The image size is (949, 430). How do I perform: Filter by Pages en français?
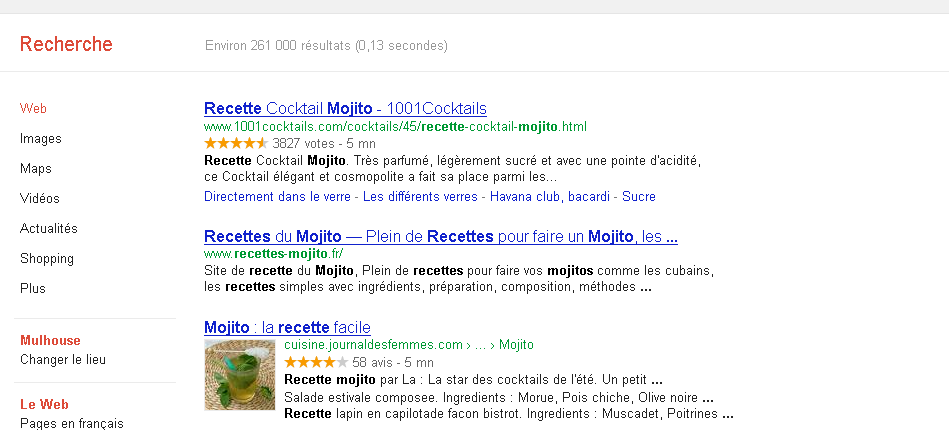tap(72, 423)
